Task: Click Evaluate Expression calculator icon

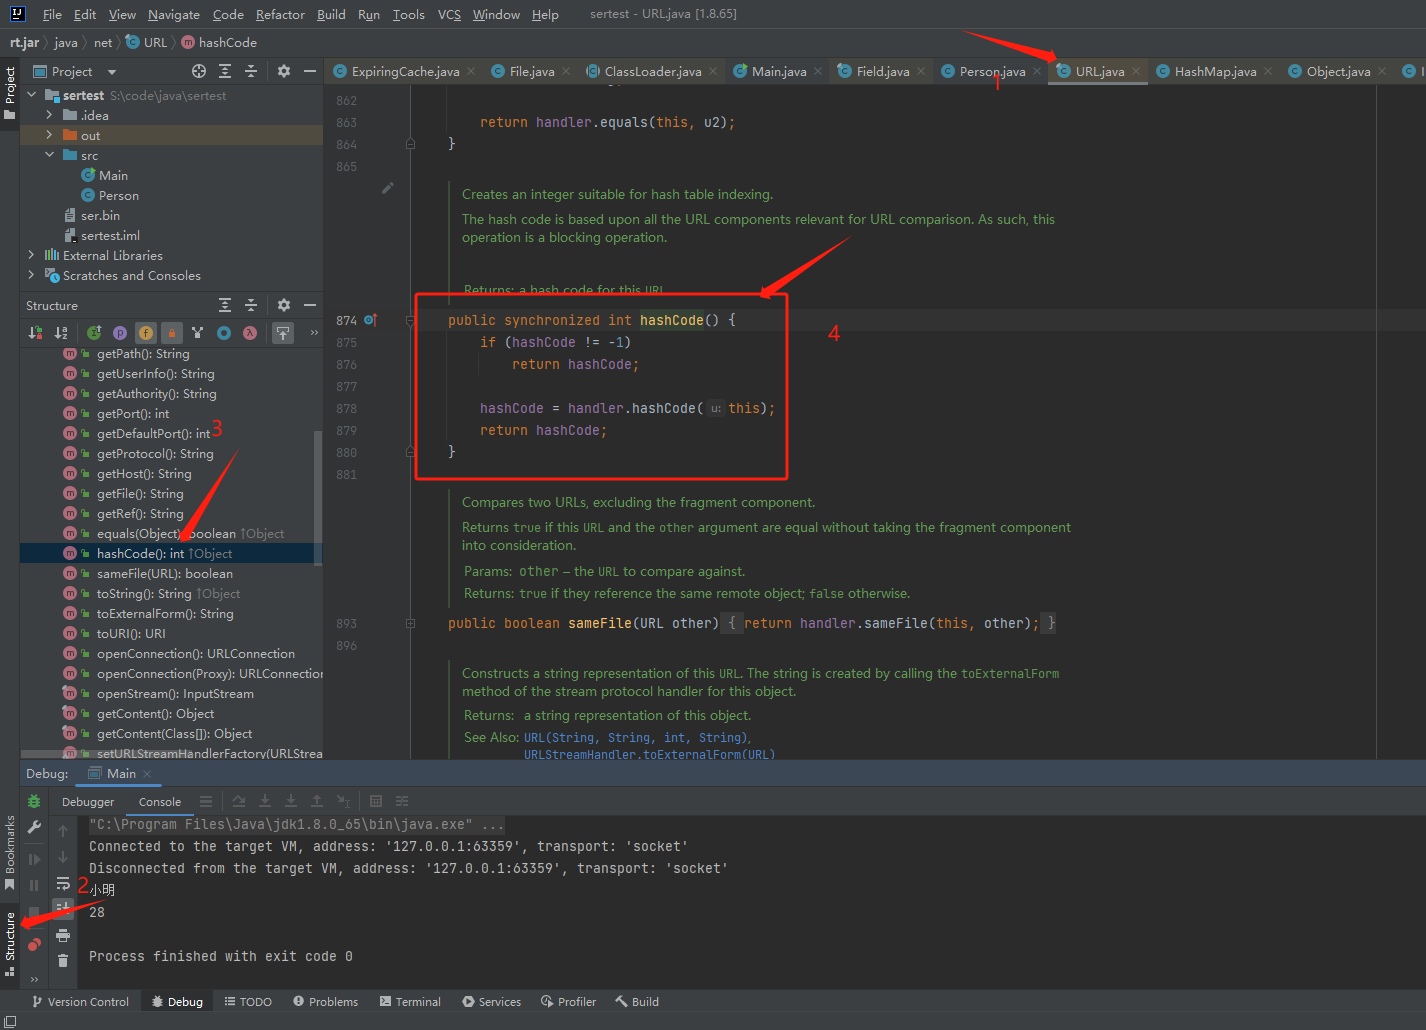Action: pyautogui.click(x=376, y=801)
